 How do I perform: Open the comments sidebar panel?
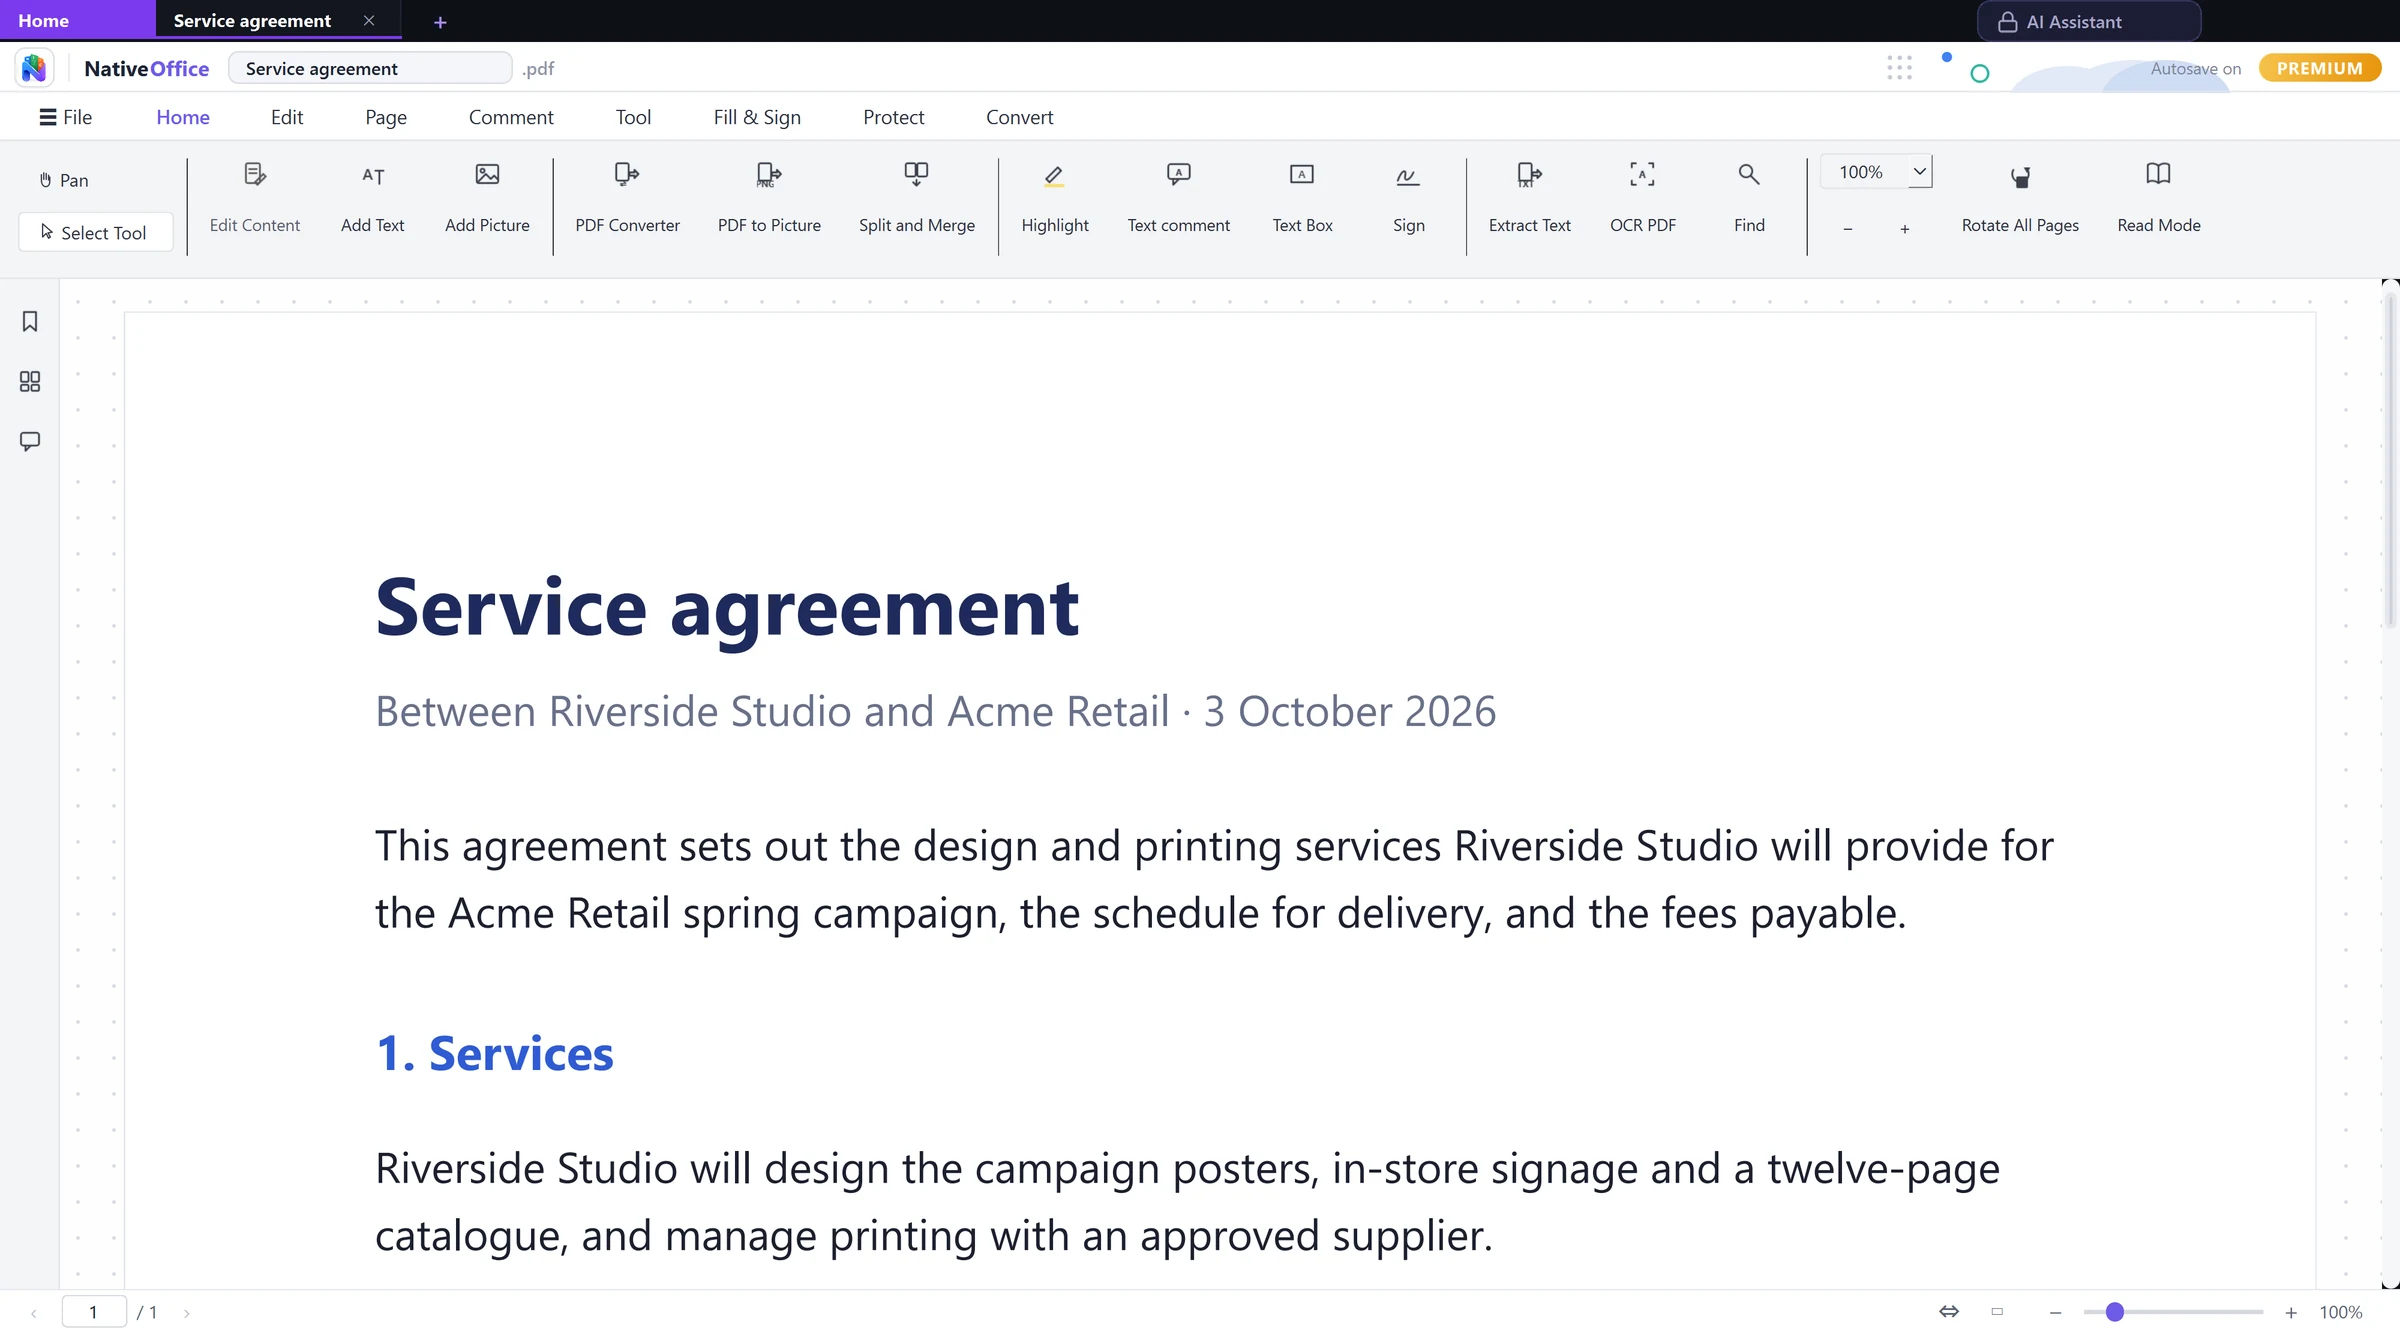point(30,441)
